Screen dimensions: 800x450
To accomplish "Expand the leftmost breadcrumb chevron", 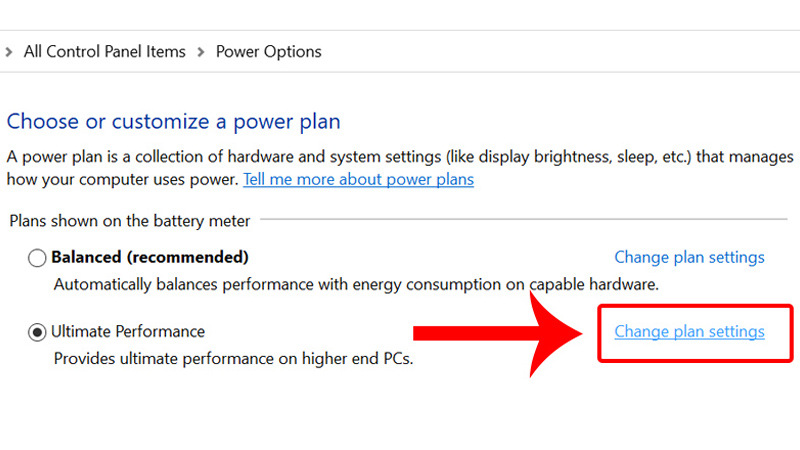I will (x=9, y=51).
